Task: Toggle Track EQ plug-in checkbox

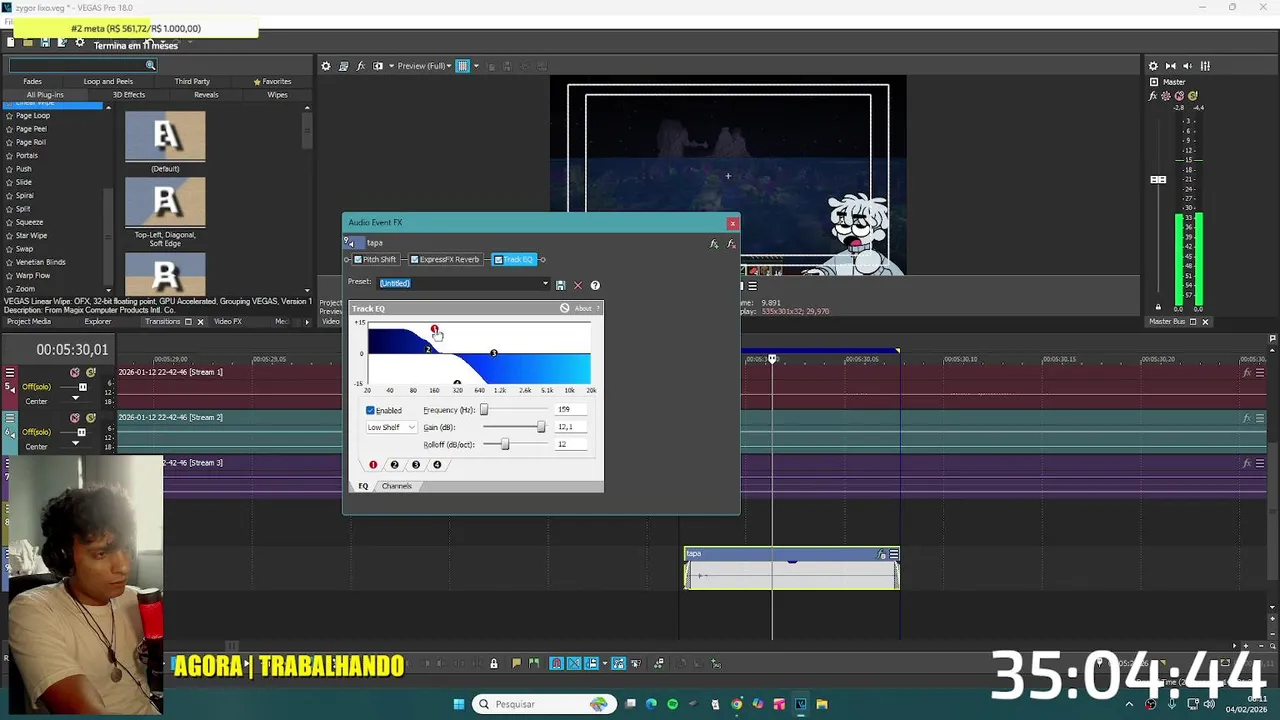Action: [498, 260]
